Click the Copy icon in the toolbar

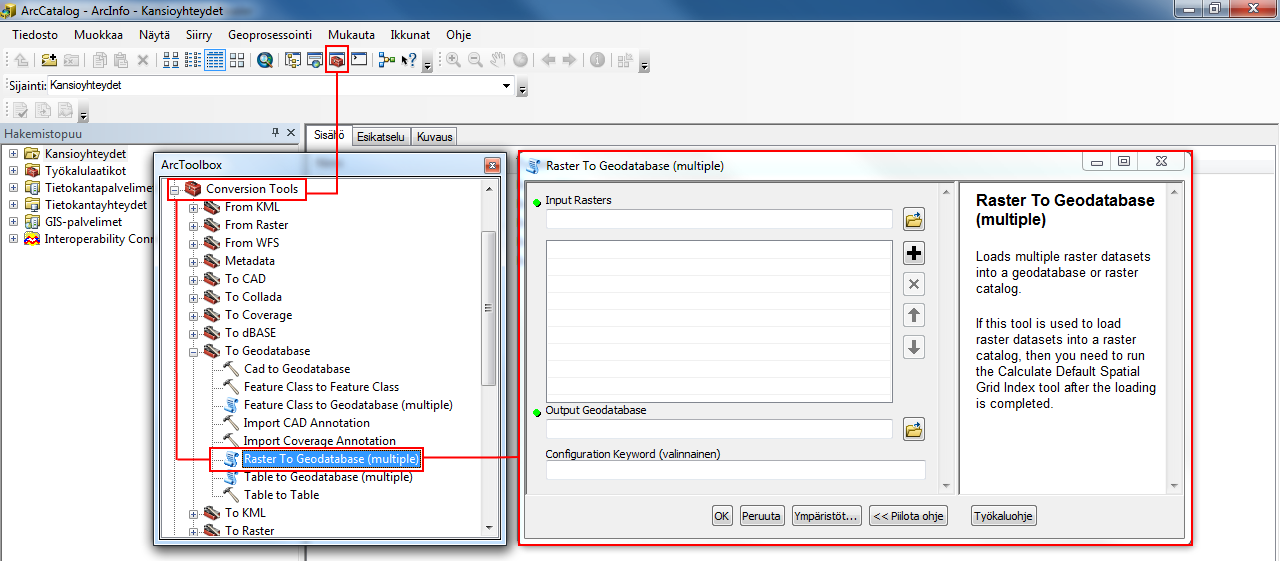pos(100,60)
